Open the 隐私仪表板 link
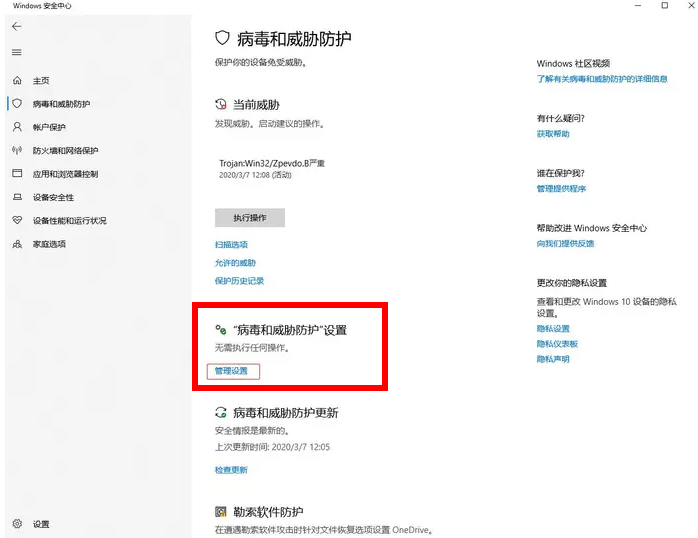698x538 pixels. coord(557,344)
